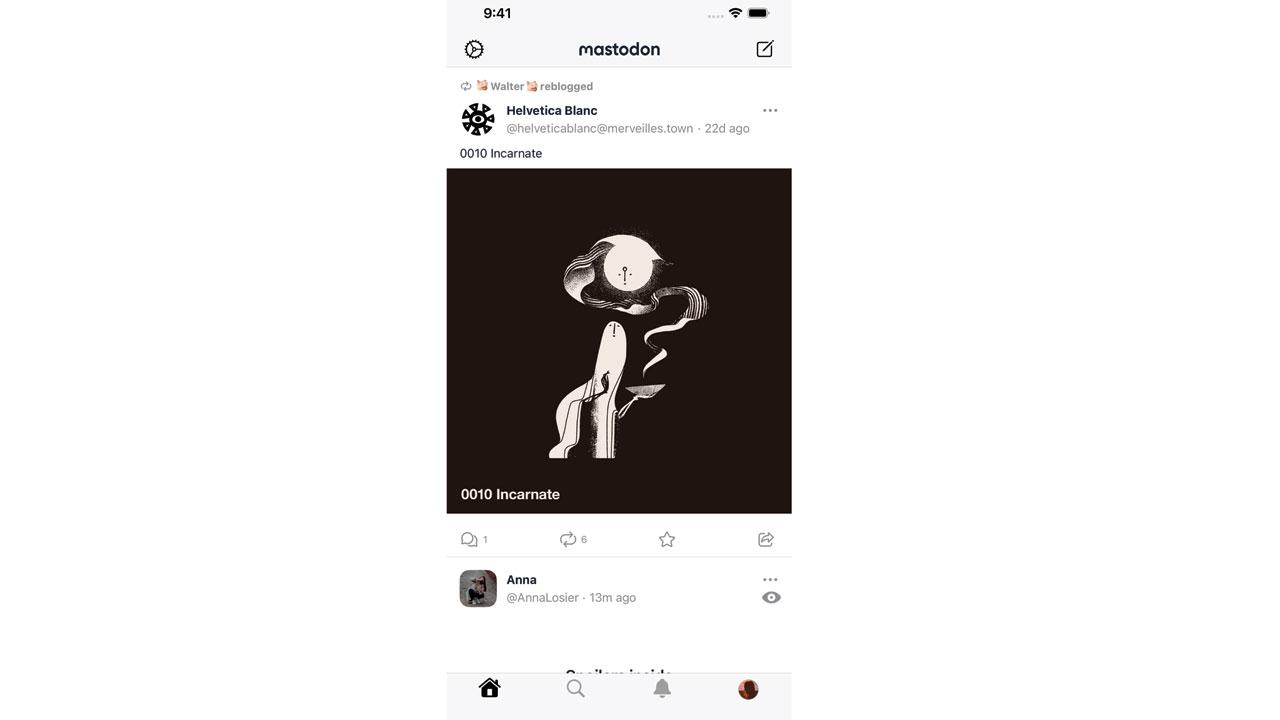Open the 0010 Incarnate artwork image

tap(619, 341)
